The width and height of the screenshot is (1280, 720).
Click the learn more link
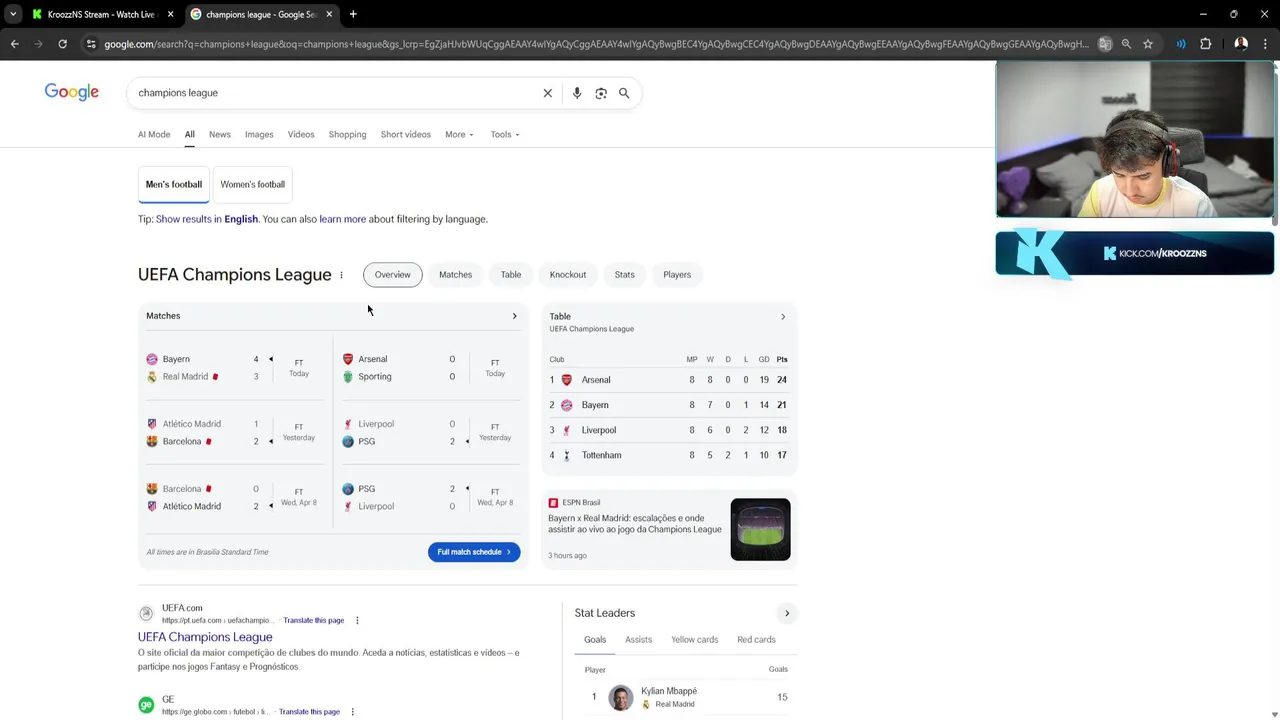point(342,219)
